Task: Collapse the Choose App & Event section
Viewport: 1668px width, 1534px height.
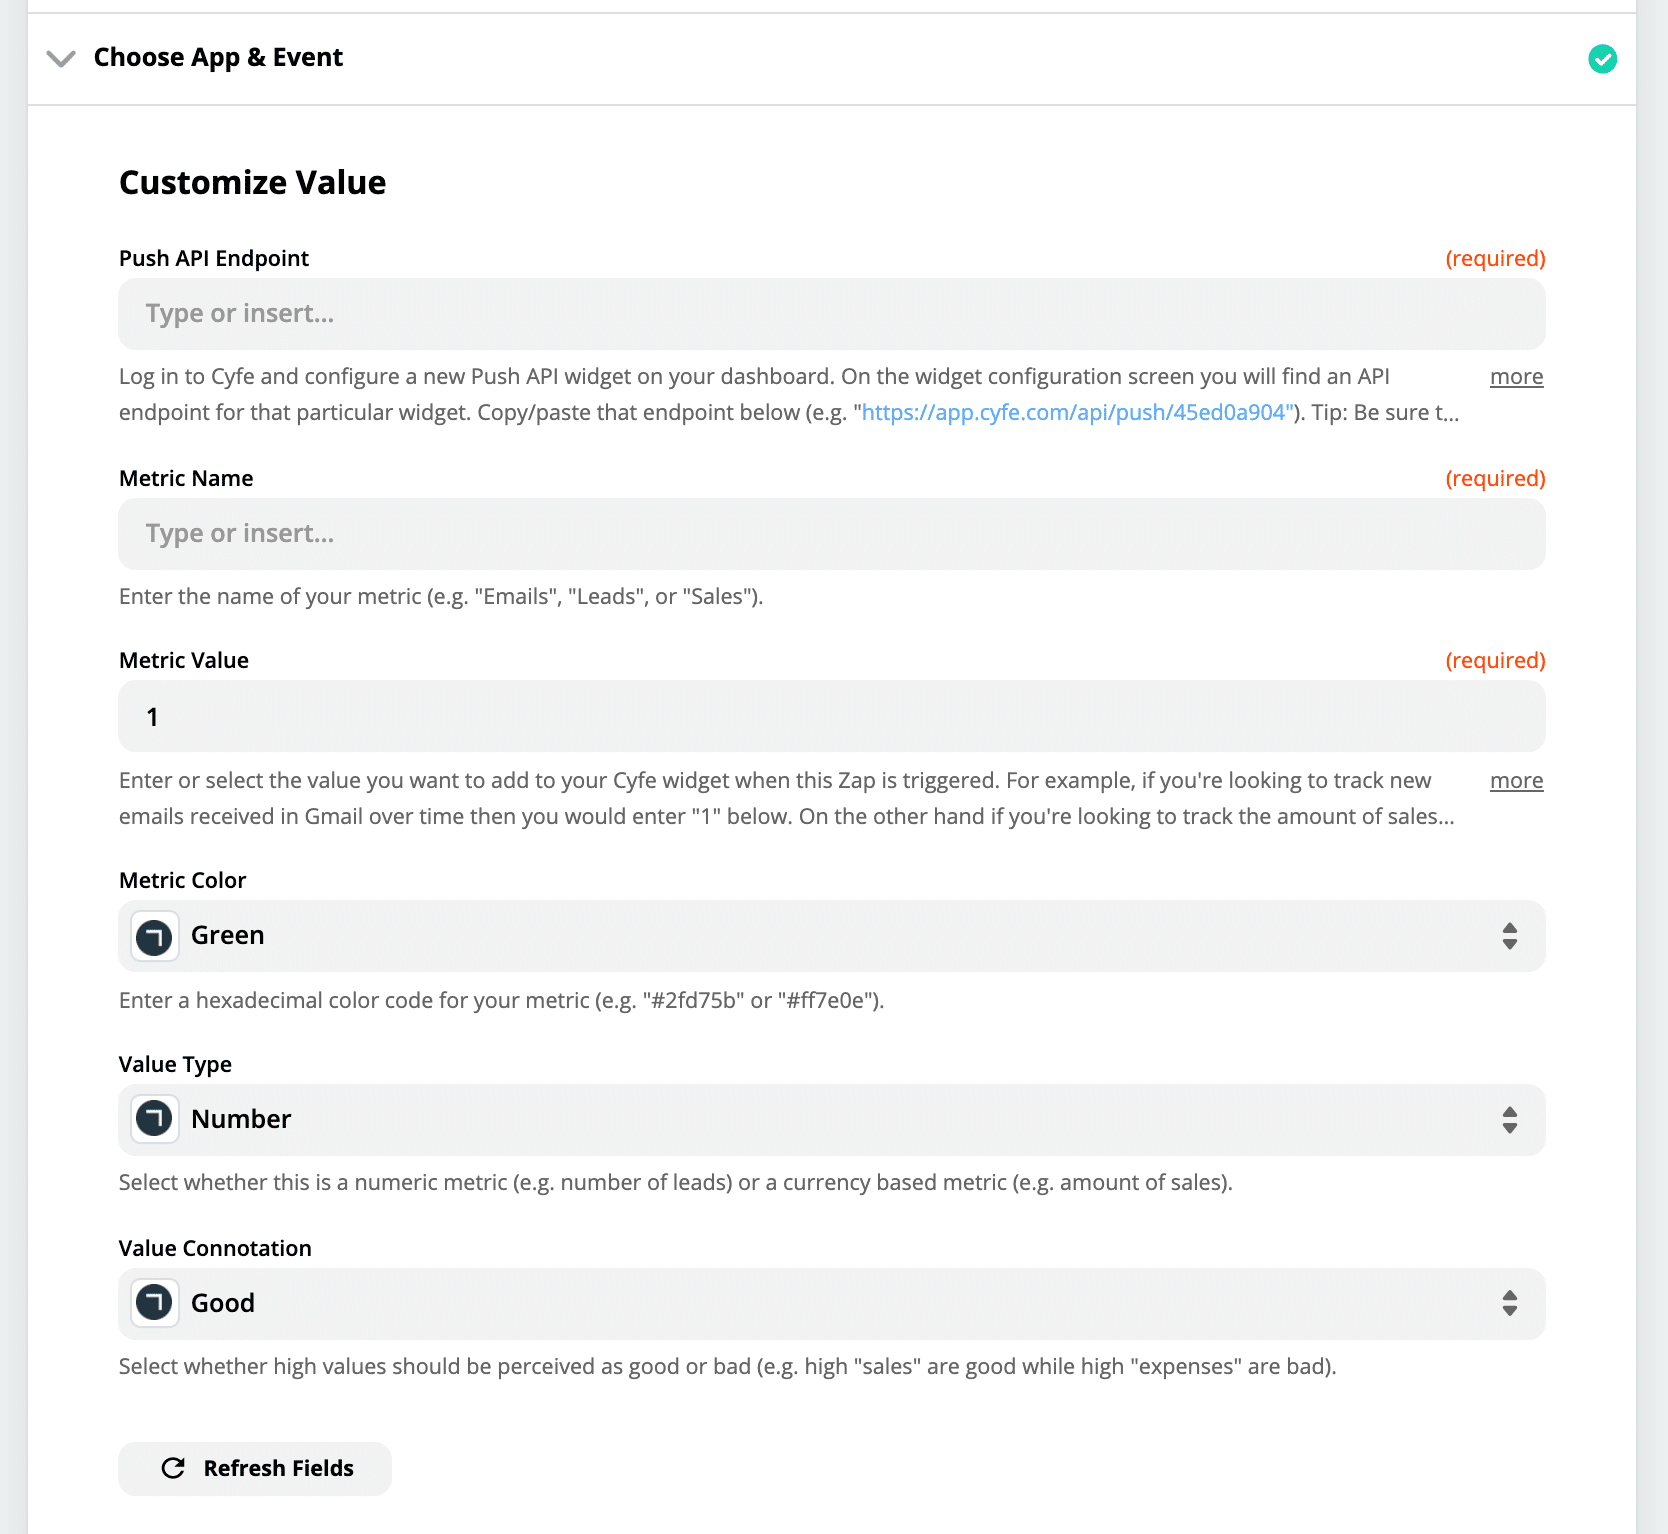Action: point(61,59)
